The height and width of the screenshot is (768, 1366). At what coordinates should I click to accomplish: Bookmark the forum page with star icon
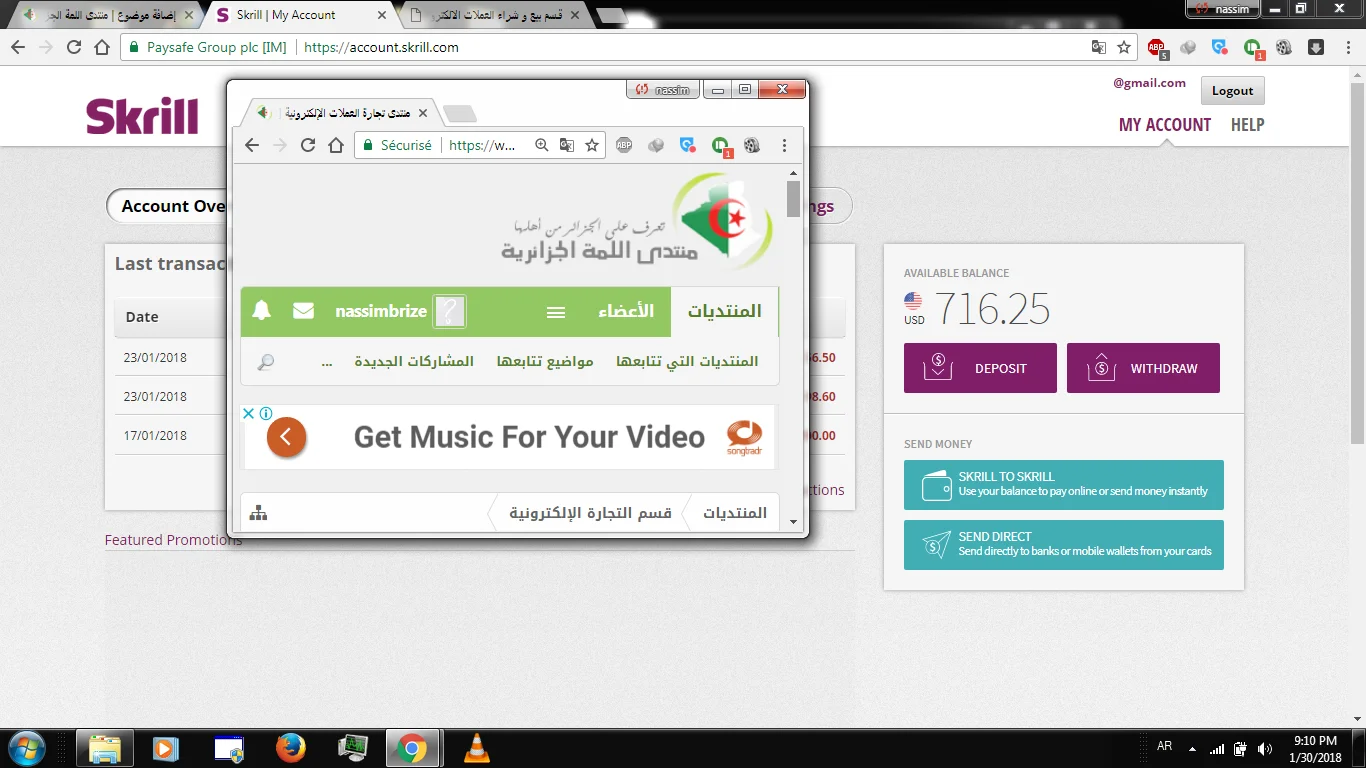592,145
